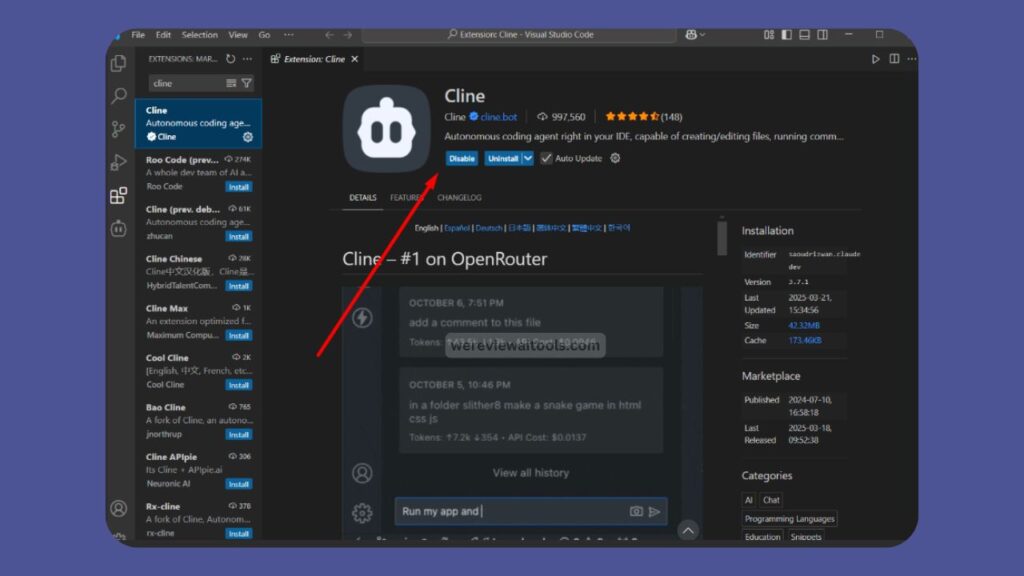Click the account avatar in Cline preview
The image size is (1024, 576).
click(x=362, y=473)
